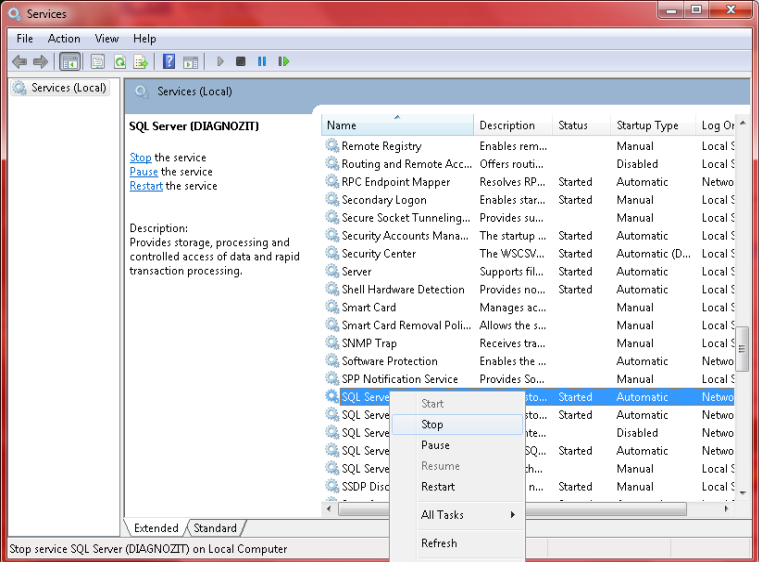Click the vertical scrollbar thumb

click(743, 349)
